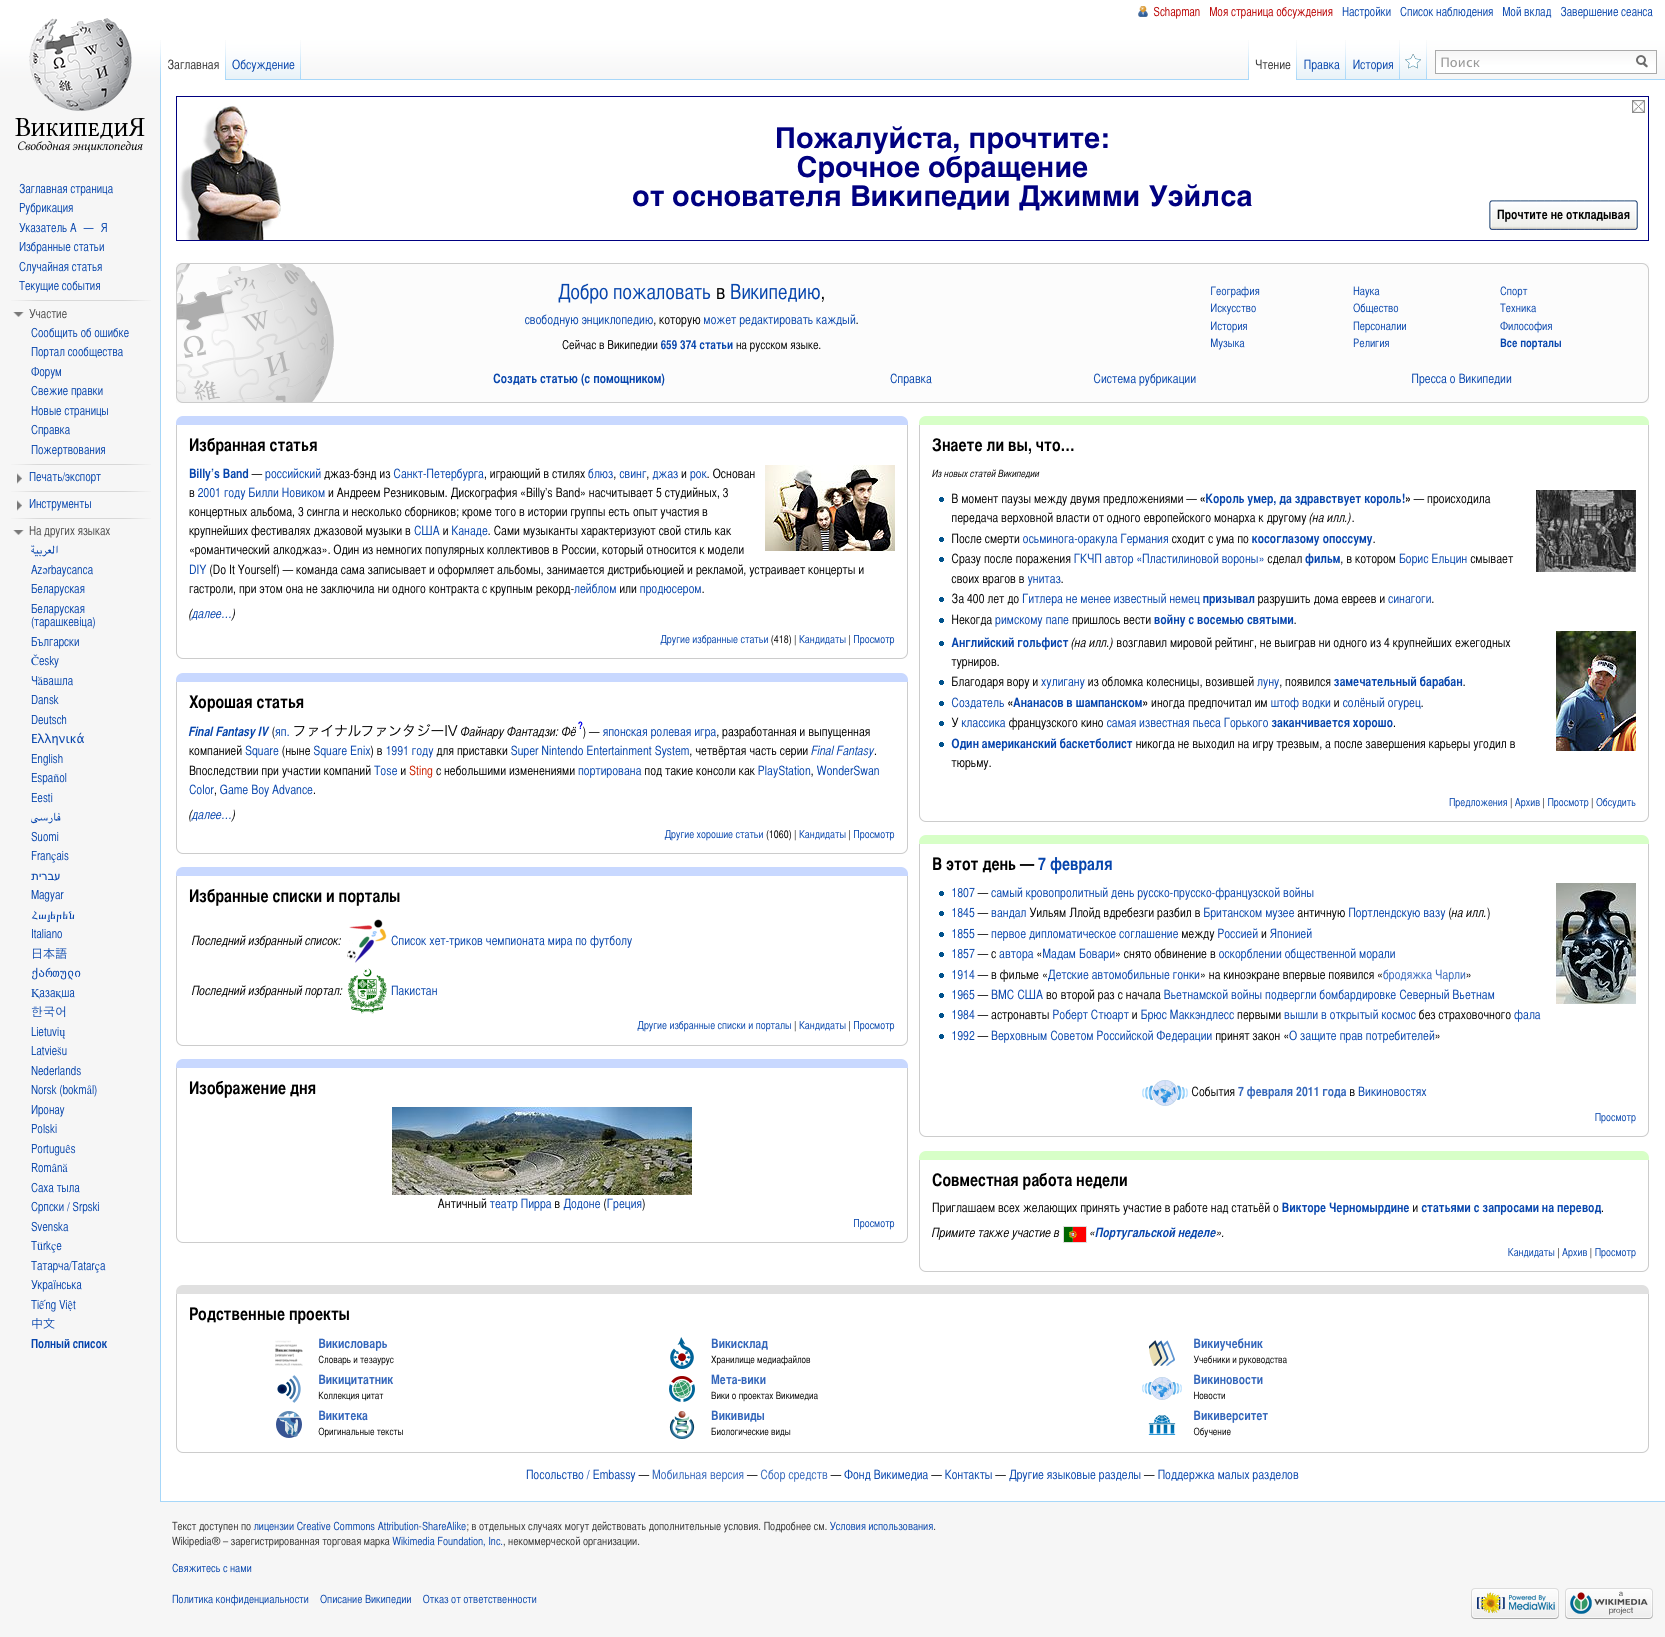Open Случайная статья in sidebar
Image resolution: width=1665 pixels, height=1637 pixels.
(x=60, y=267)
